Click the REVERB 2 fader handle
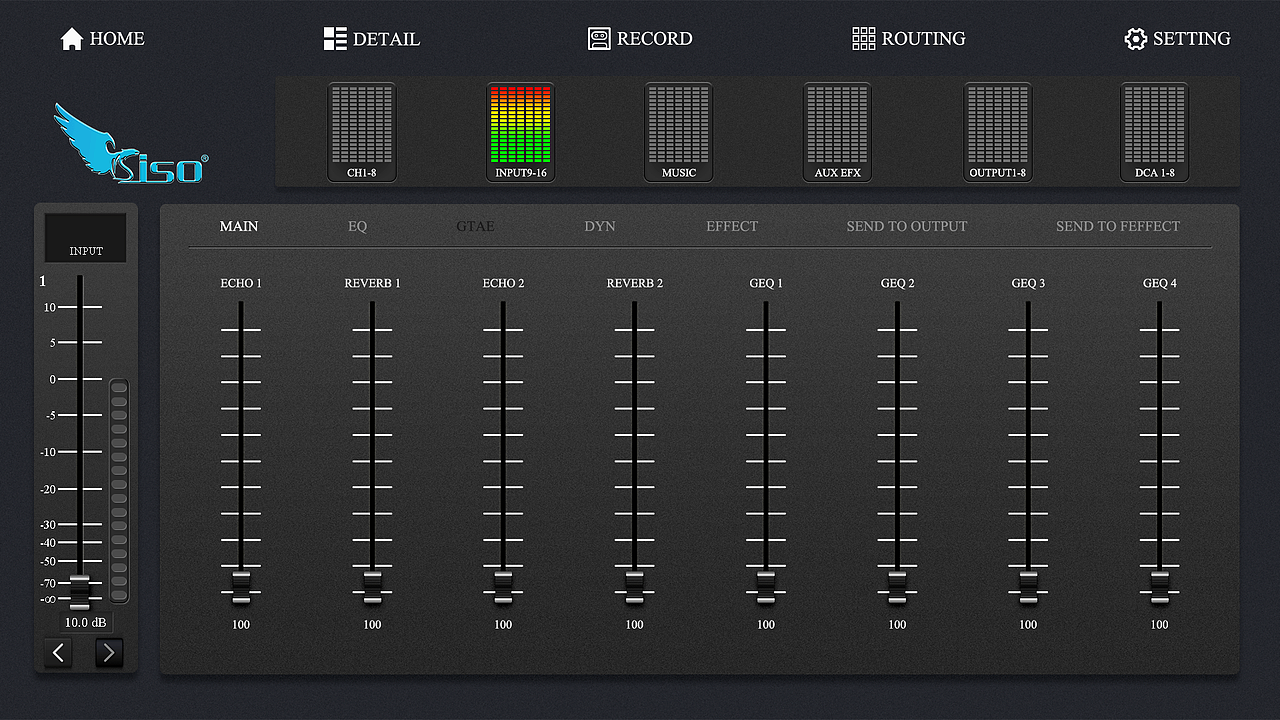Image resolution: width=1280 pixels, height=720 pixels. [634, 587]
